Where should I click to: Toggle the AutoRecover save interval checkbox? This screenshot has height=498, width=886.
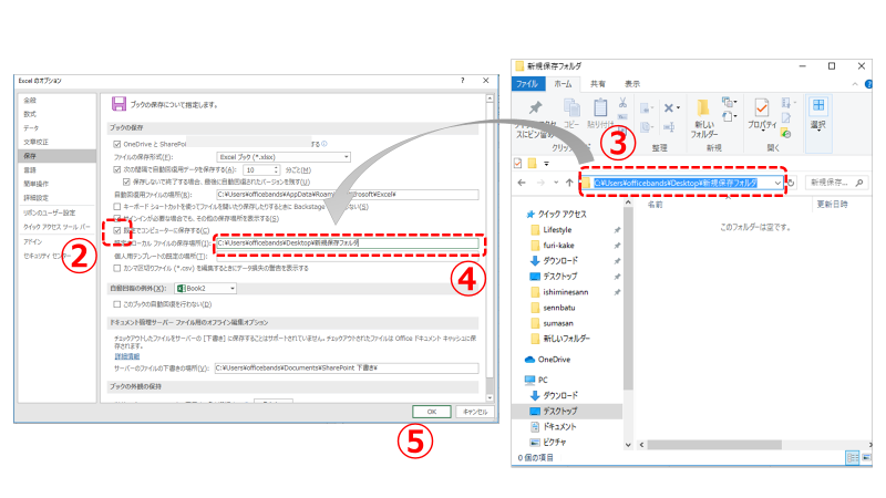coord(117,170)
